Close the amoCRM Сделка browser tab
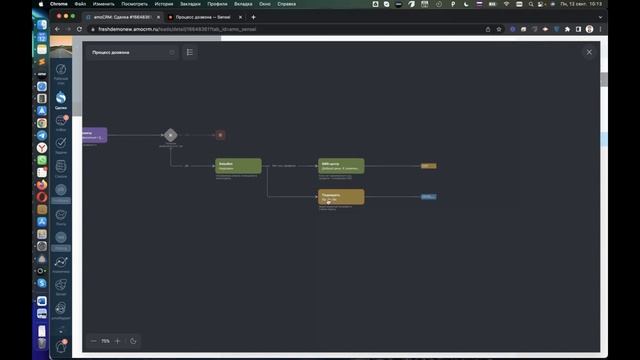This screenshot has width=640, height=360. [158, 17]
